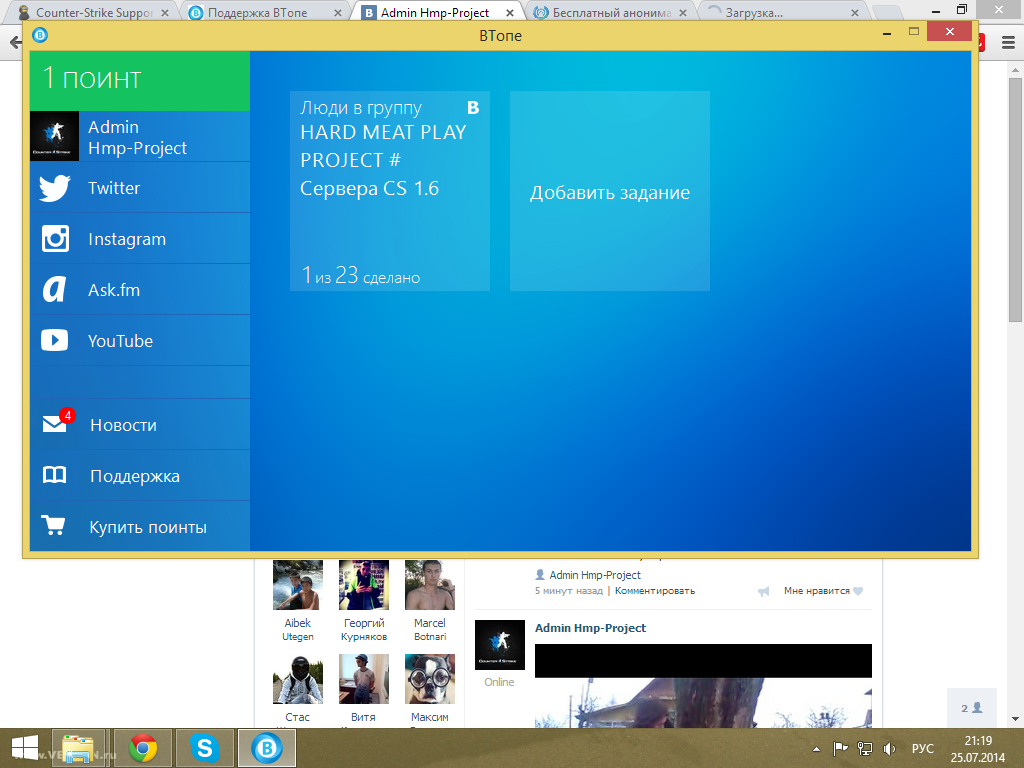
Task: Close the Поддержка ВТопе tab
Action: coord(338,12)
